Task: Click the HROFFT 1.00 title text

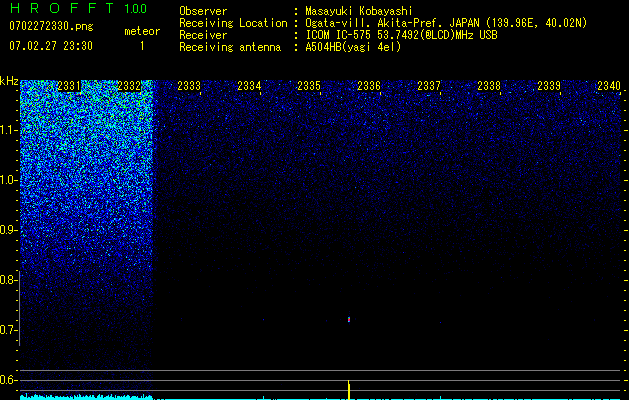Action: 78,8
